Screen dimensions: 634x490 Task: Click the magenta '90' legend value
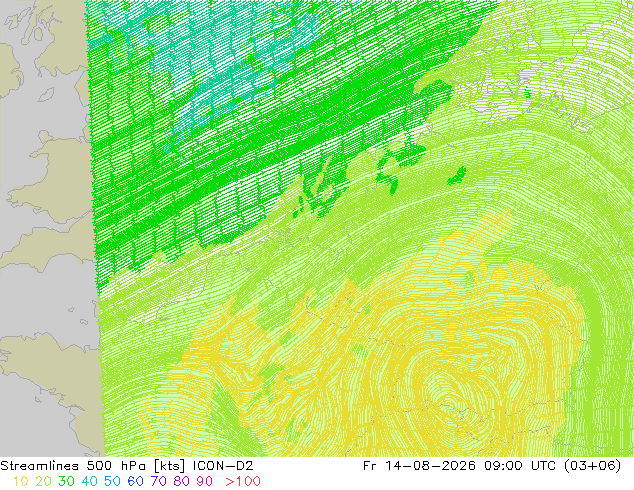pyautogui.click(x=204, y=481)
